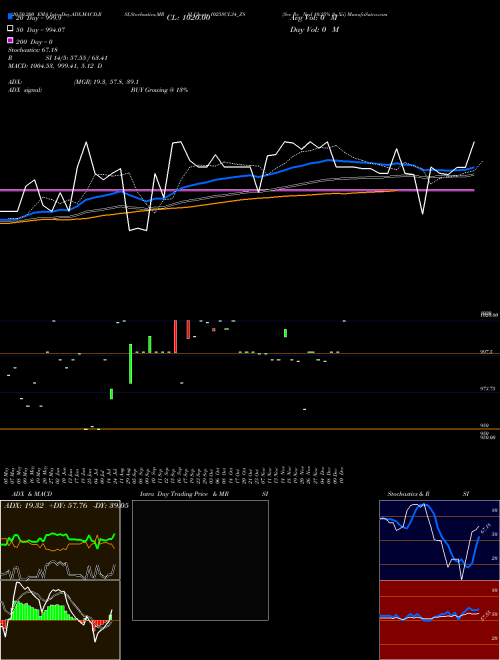This screenshot has height=660, width=500.
Task: Select the '50 Day = 994.07' label
Action: 41,30
